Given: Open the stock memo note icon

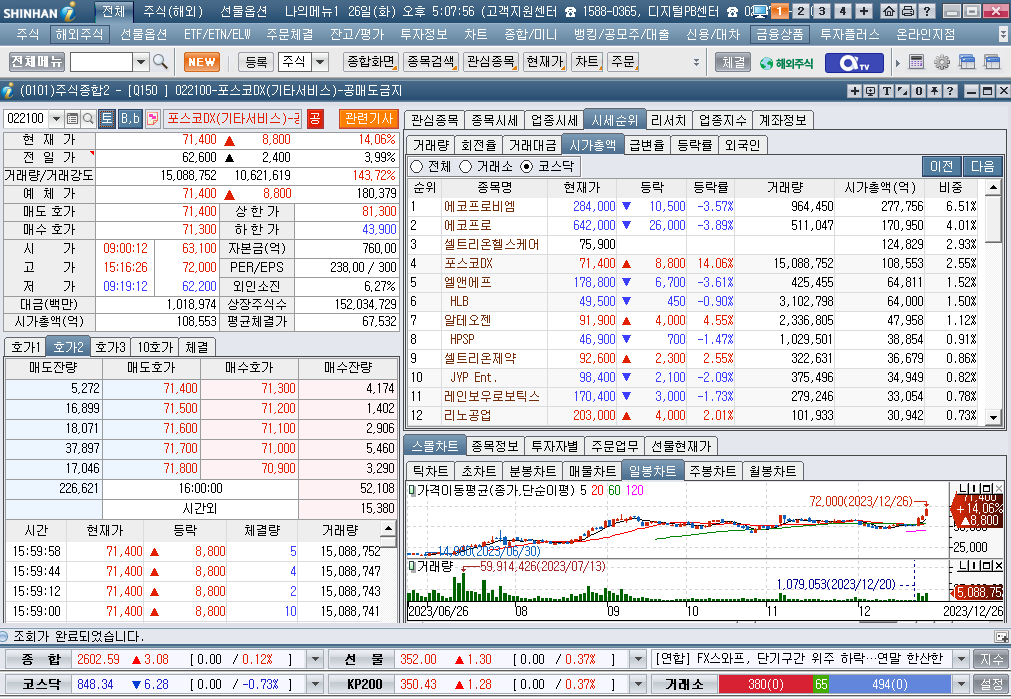Looking at the screenshot, I should [153, 119].
